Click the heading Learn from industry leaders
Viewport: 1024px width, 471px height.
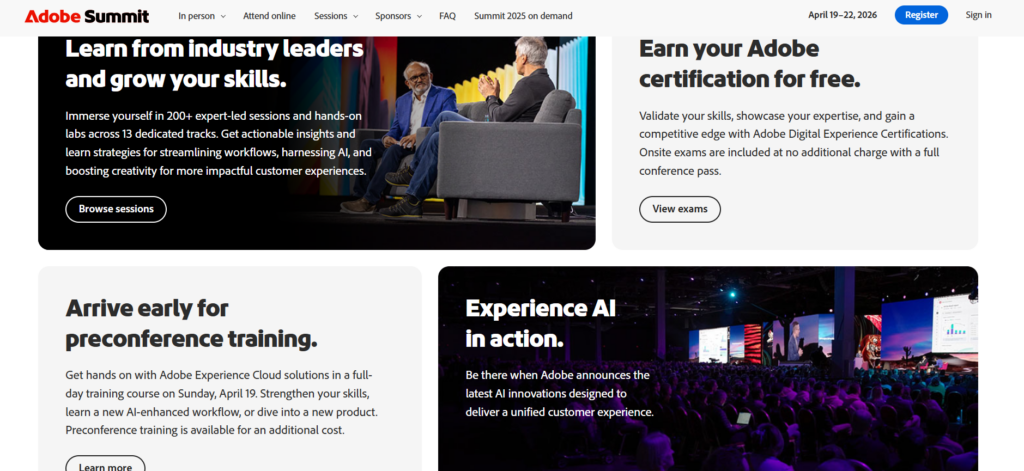[214, 63]
